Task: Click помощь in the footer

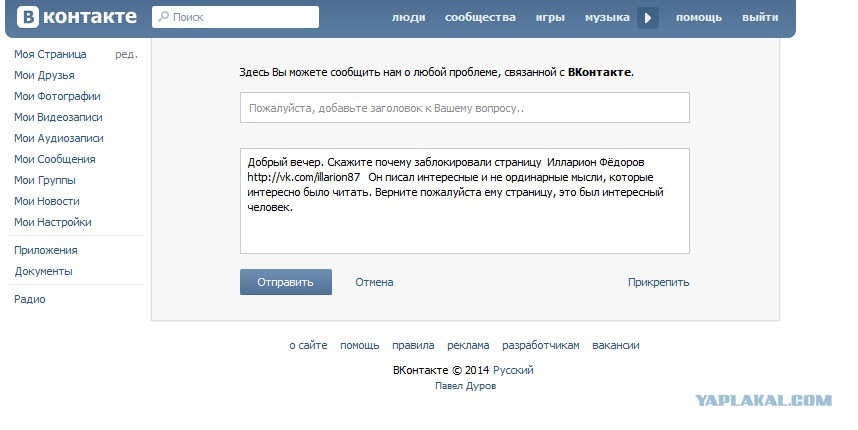Action: click(x=360, y=345)
